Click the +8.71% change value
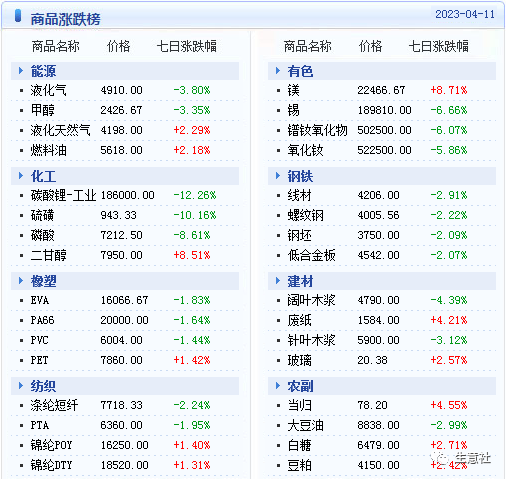 tap(449, 90)
